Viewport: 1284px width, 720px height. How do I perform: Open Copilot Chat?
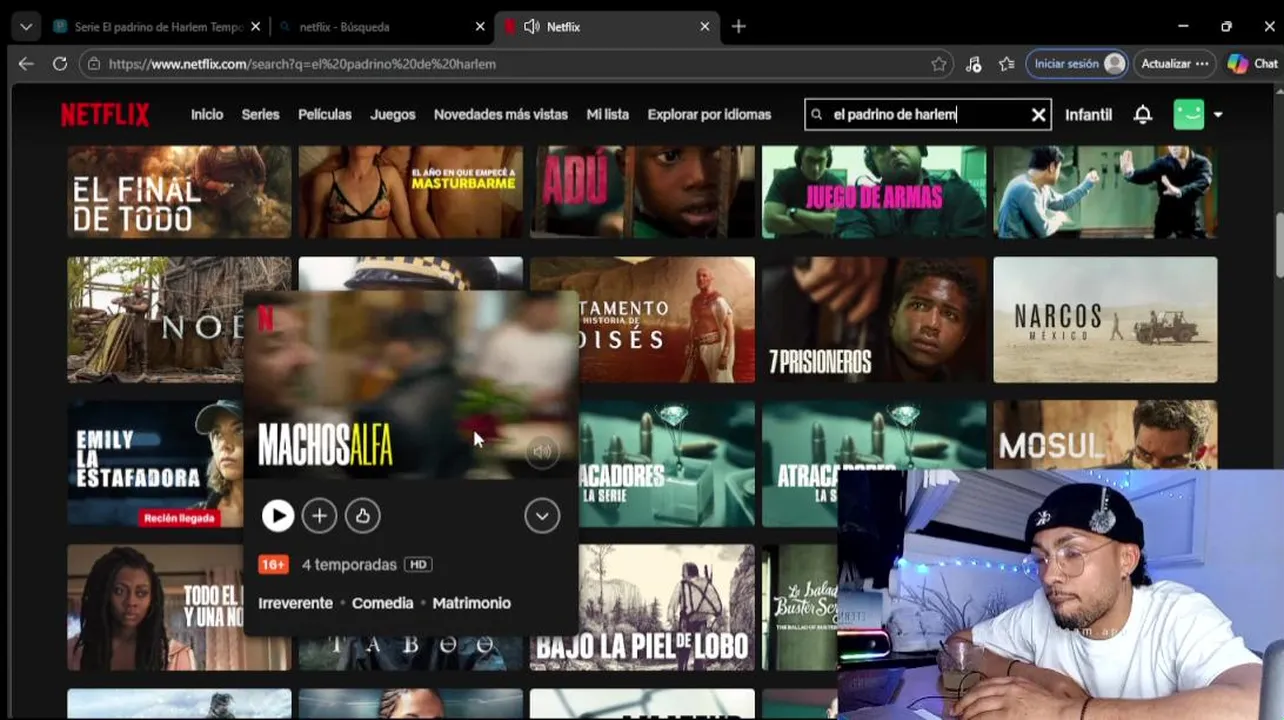pos(1253,64)
